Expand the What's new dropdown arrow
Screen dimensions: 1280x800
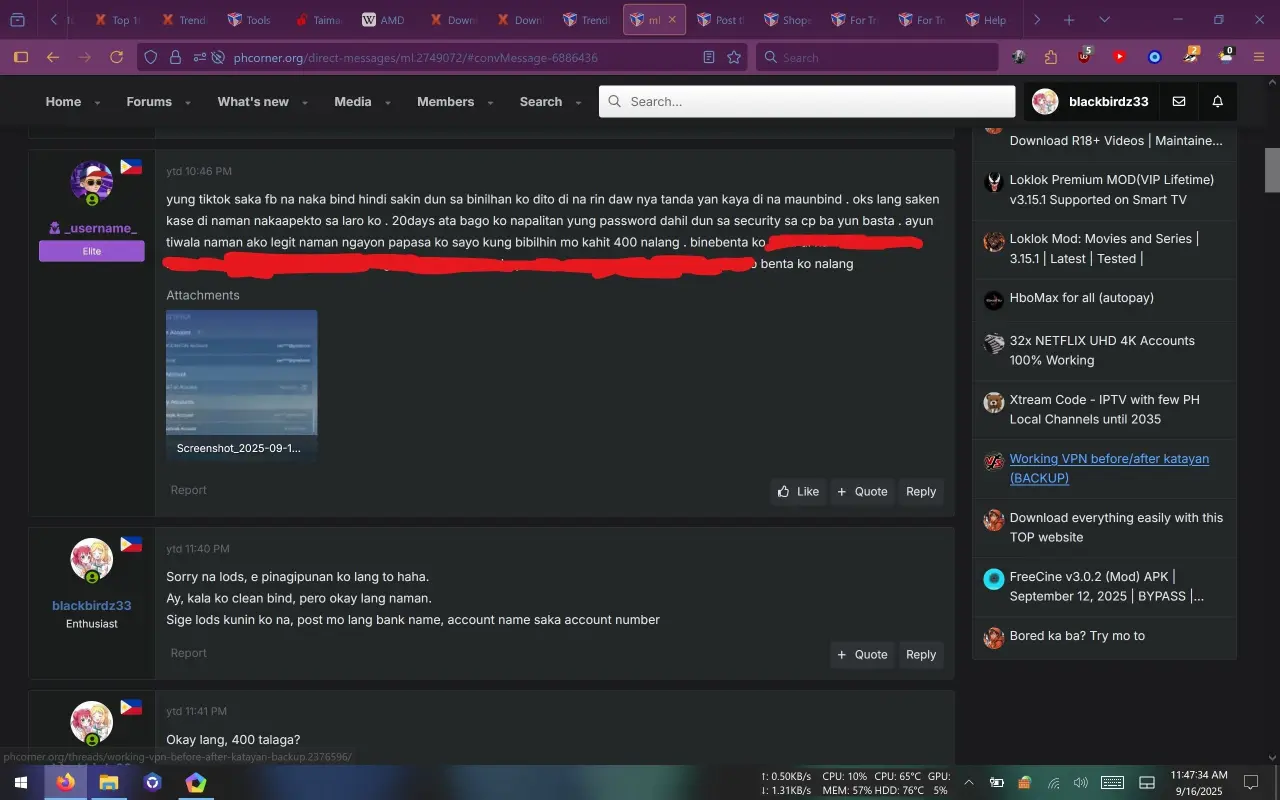pyautogui.click(x=304, y=102)
